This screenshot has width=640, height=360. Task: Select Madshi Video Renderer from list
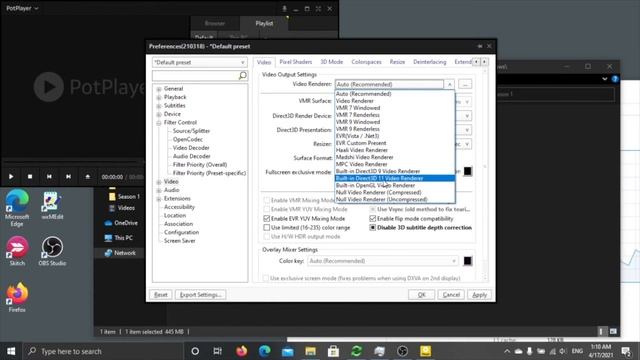pos(395,157)
